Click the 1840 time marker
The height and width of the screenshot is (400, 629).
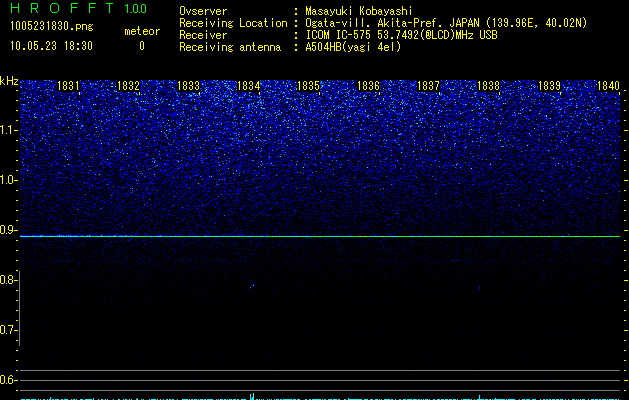(609, 85)
